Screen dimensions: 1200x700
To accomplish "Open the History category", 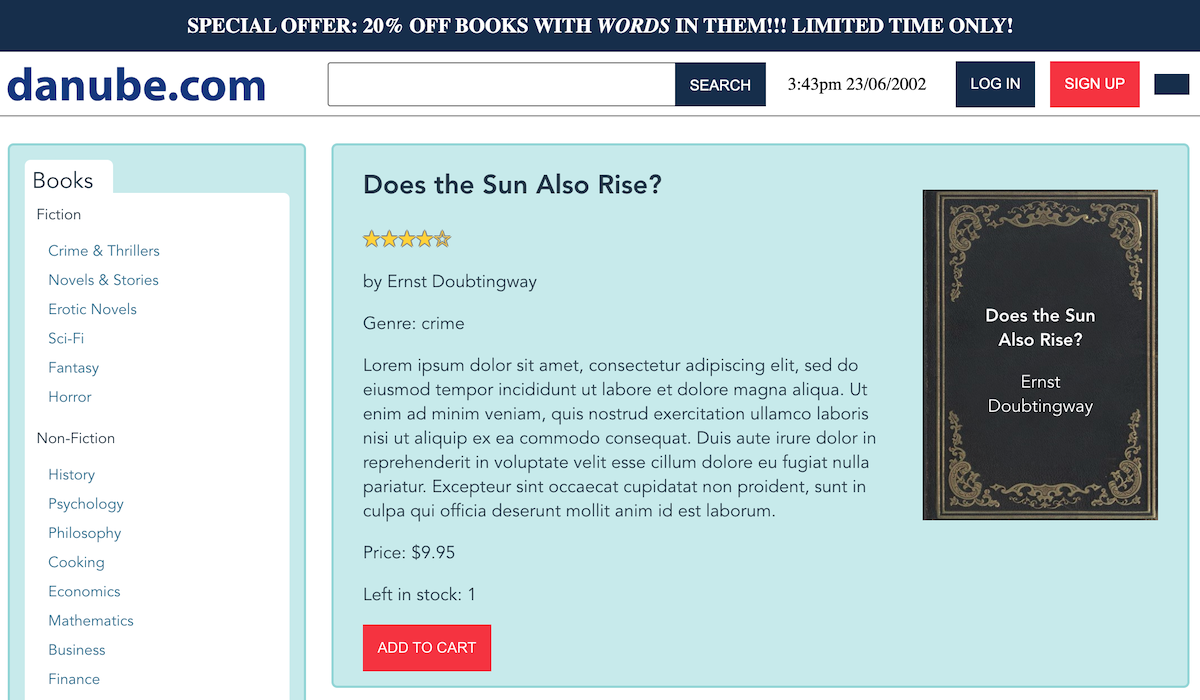I will pos(72,475).
